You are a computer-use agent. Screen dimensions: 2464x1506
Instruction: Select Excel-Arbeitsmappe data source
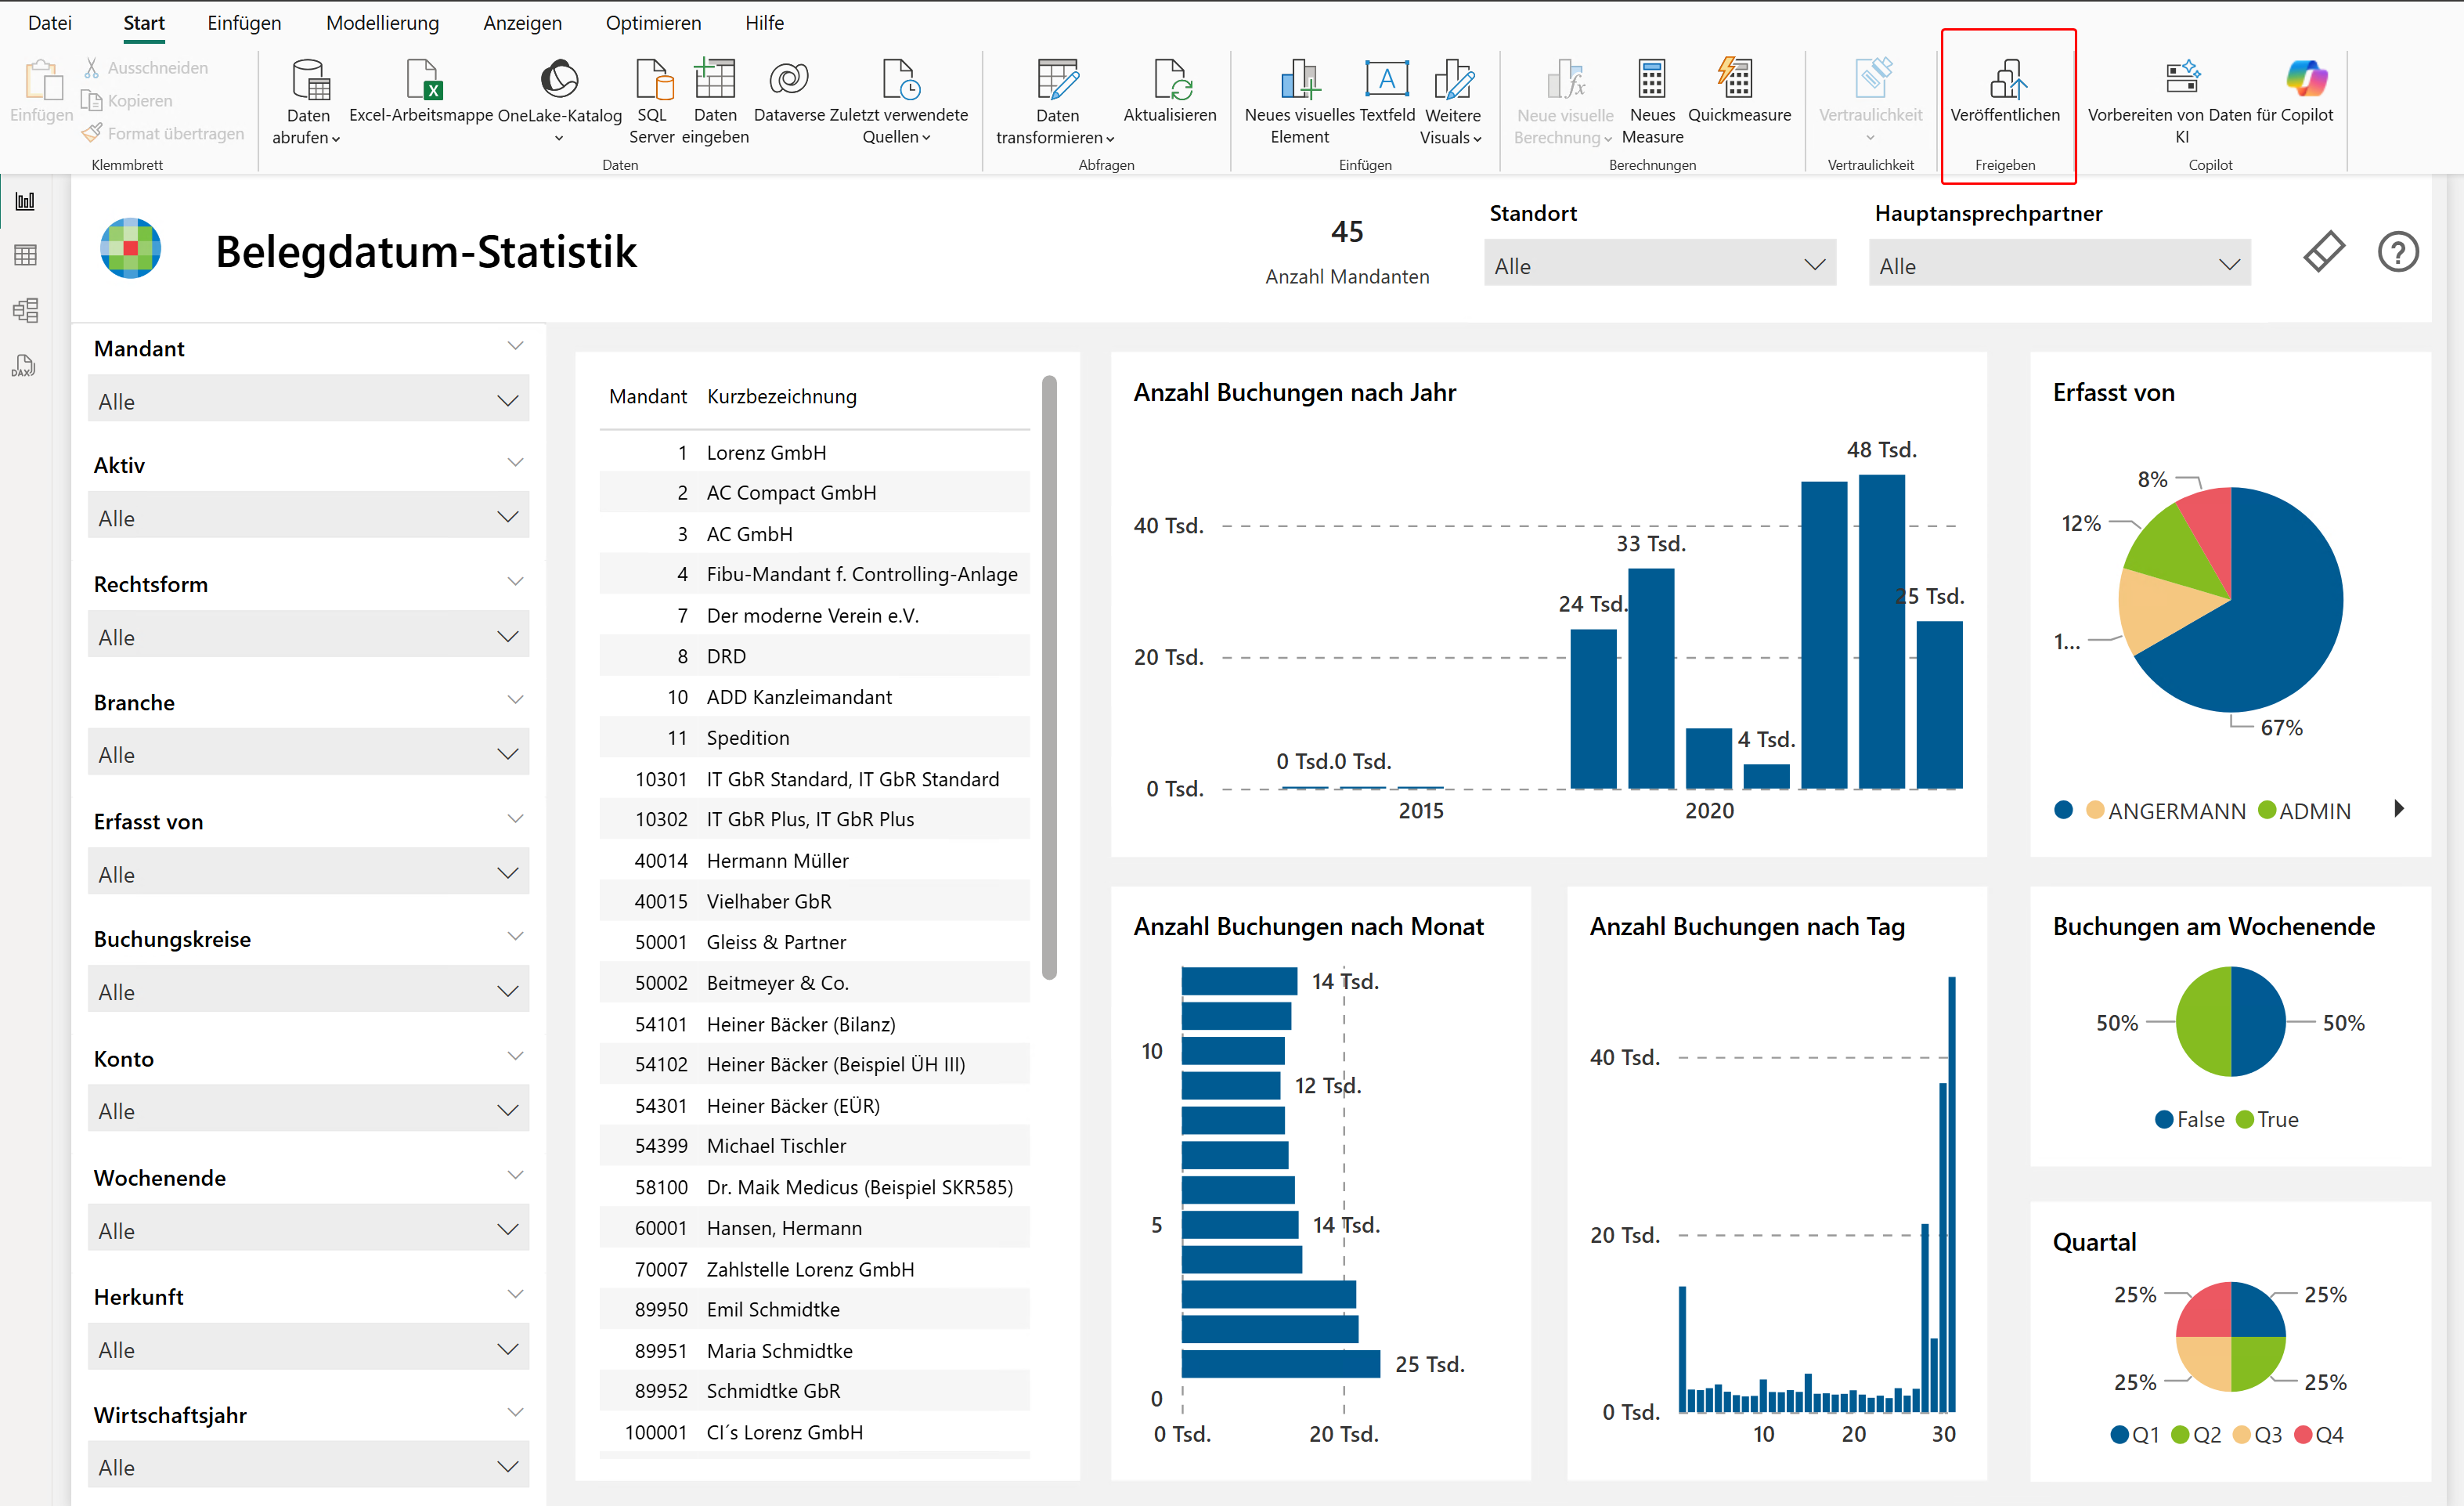click(x=422, y=92)
